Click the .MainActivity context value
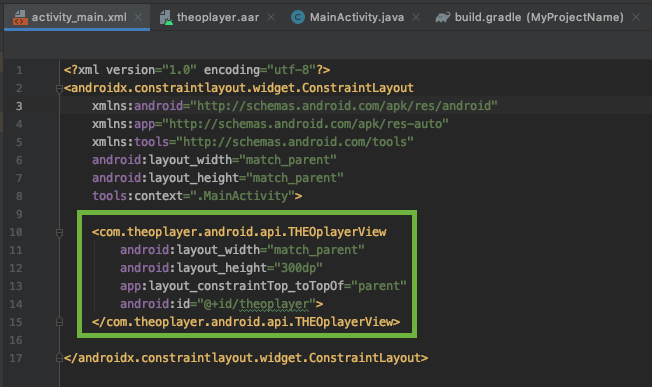Image resolution: width=652 pixels, height=387 pixels. tap(242, 196)
